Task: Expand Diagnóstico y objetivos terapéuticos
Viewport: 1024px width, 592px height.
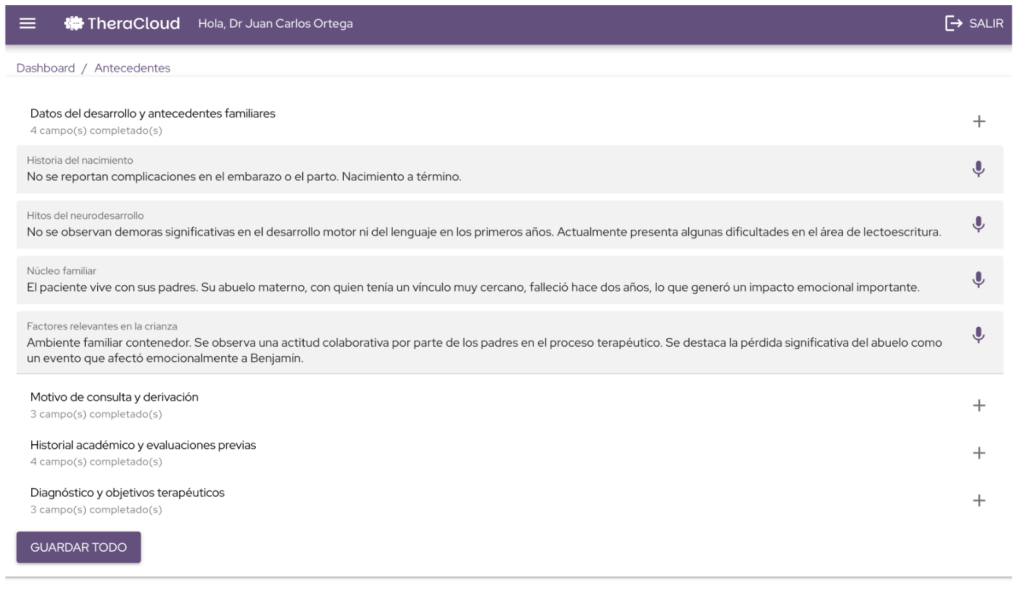Action: pos(979,500)
